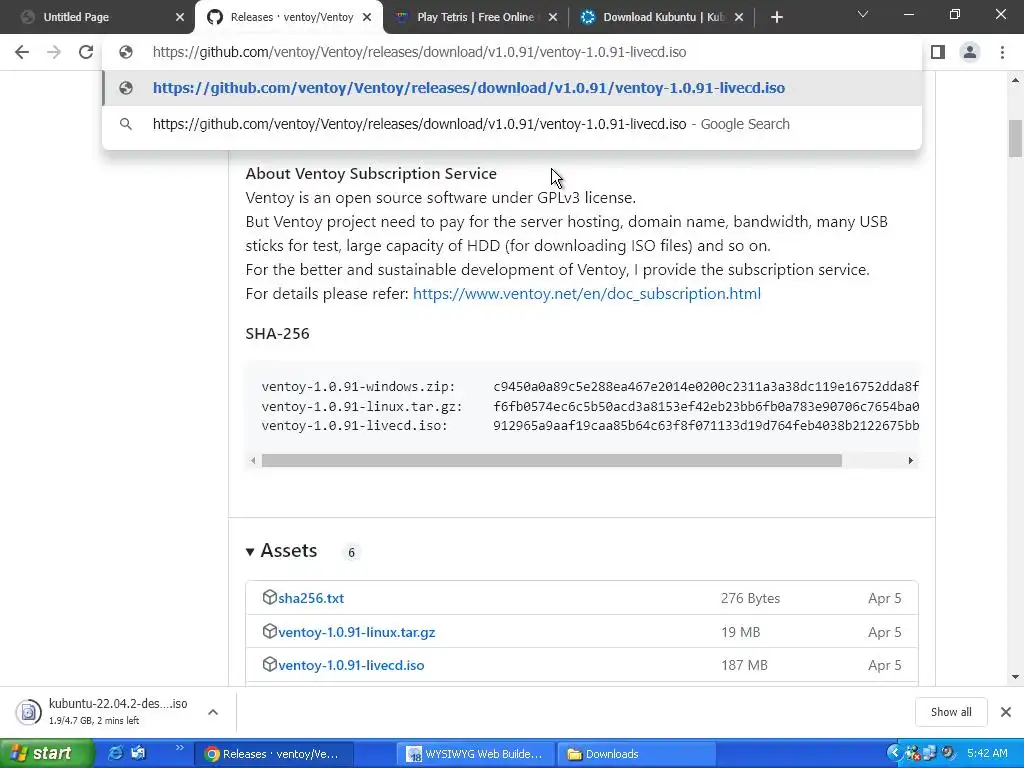Click the SHA-256 heading
The height and width of the screenshot is (768, 1024).
(278, 334)
